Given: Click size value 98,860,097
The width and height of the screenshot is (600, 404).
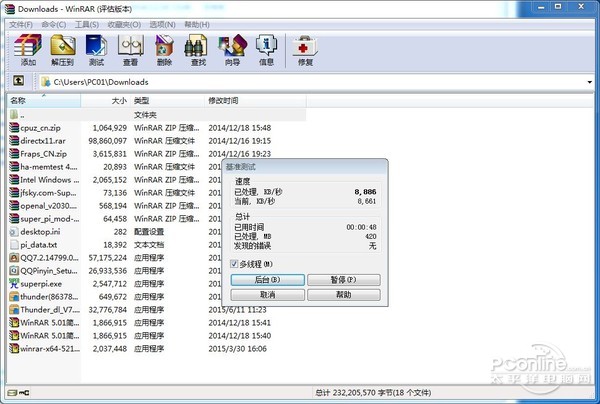Looking at the screenshot, I should click(x=108, y=140).
